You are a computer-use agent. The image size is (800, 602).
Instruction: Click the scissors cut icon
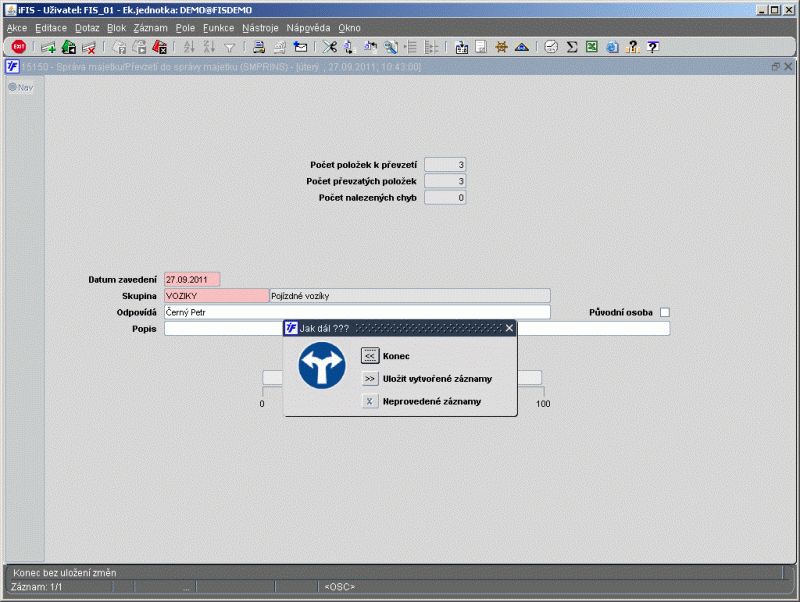pos(330,47)
